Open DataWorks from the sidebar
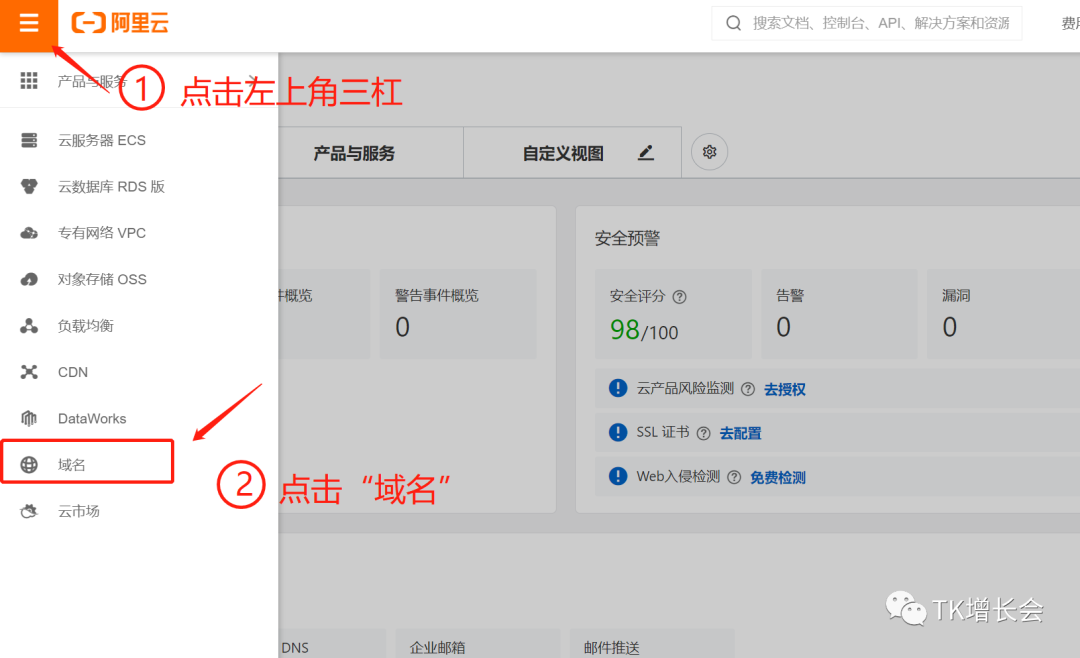This screenshot has width=1080, height=658. click(x=91, y=418)
